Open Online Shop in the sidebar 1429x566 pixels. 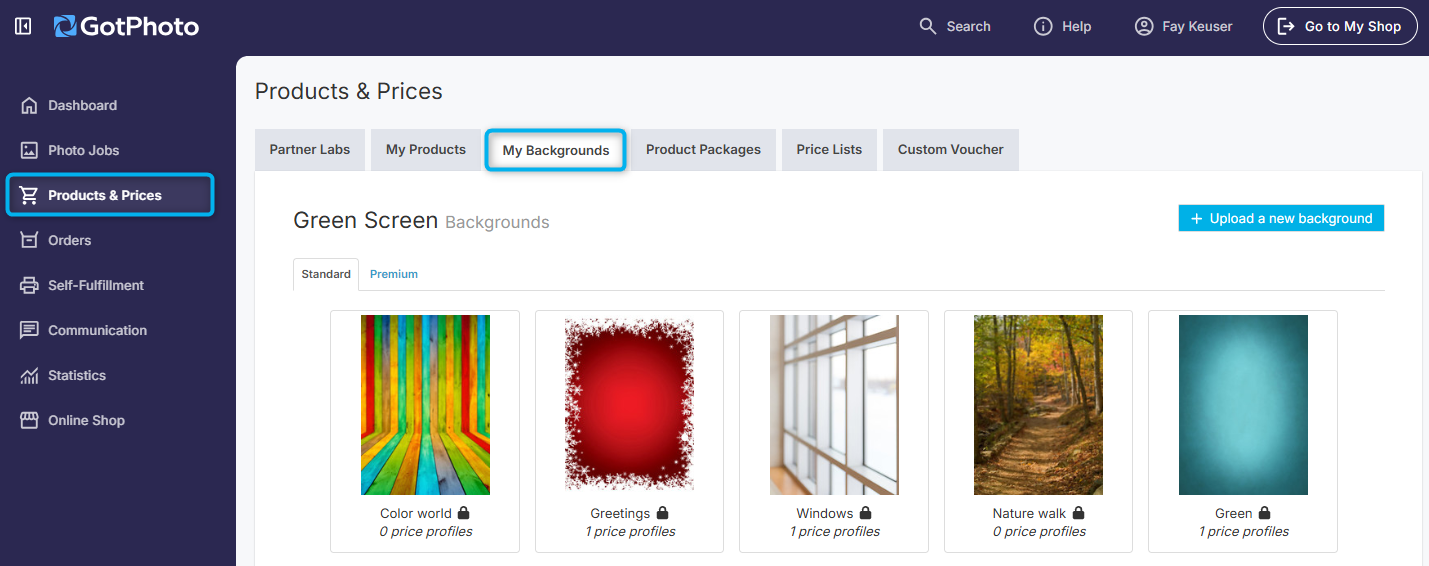[87, 420]
